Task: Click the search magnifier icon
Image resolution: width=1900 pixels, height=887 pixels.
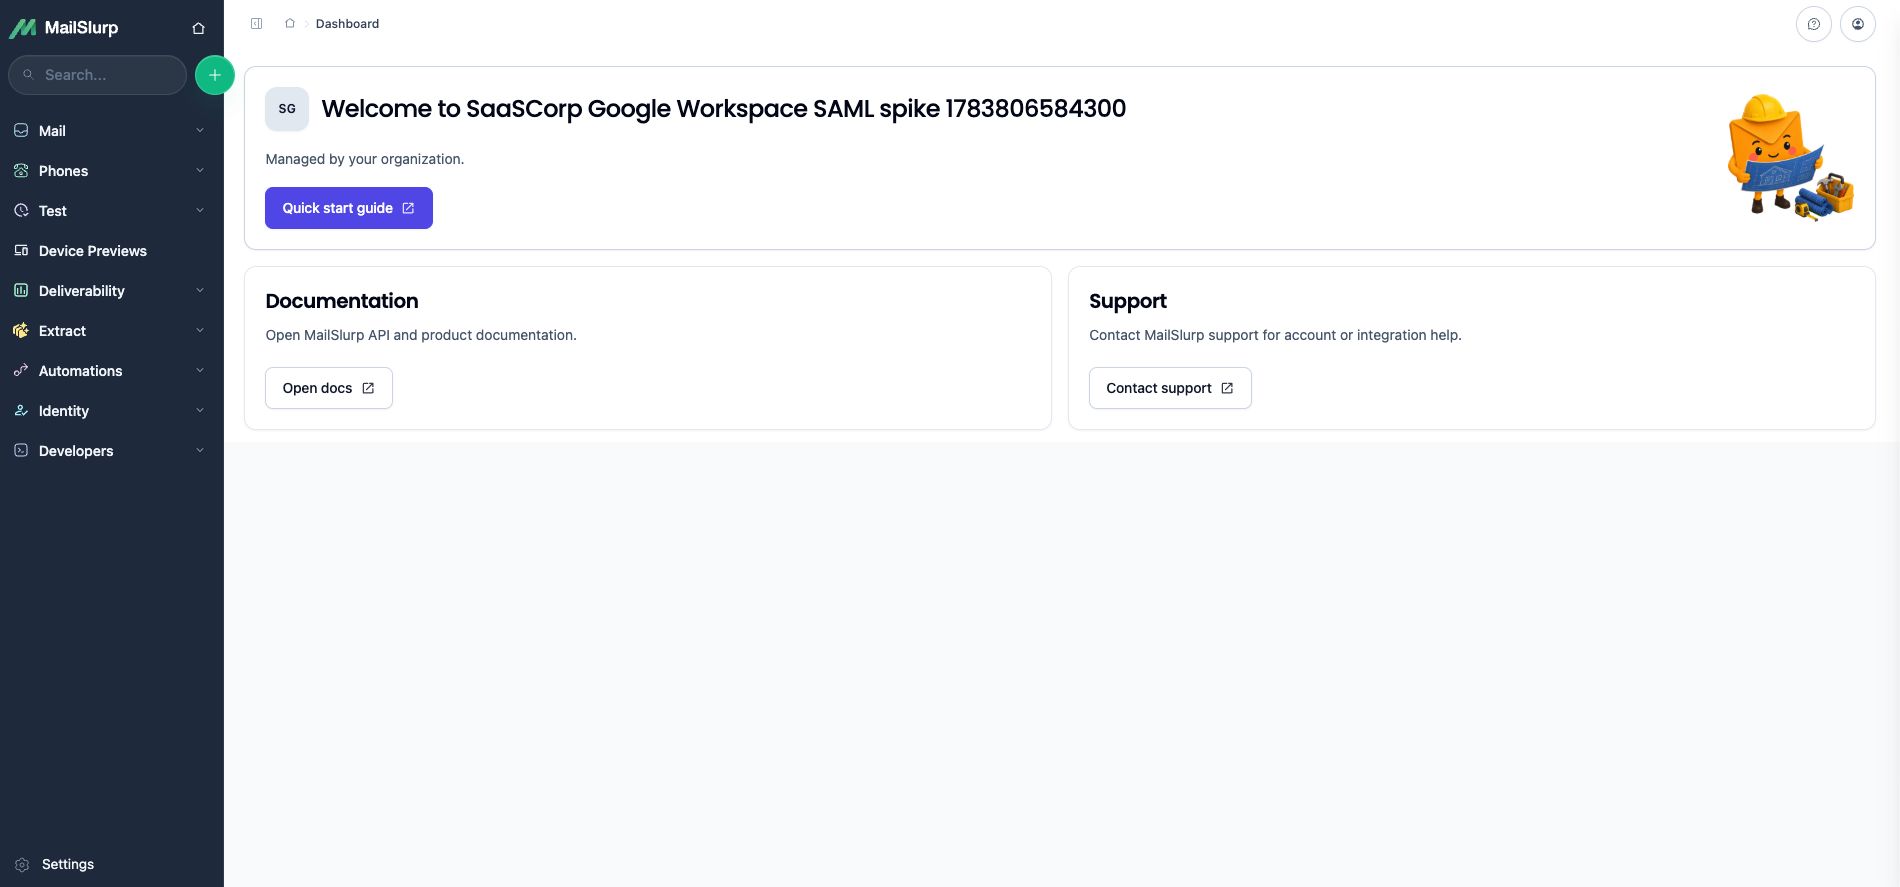Action: [28, 75]
